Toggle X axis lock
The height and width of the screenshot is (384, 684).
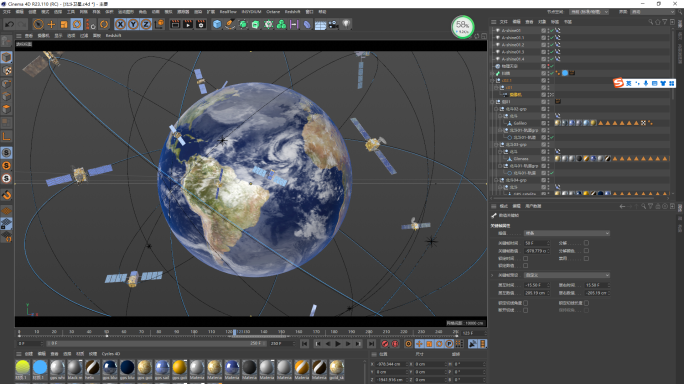[x=120, y=24]
